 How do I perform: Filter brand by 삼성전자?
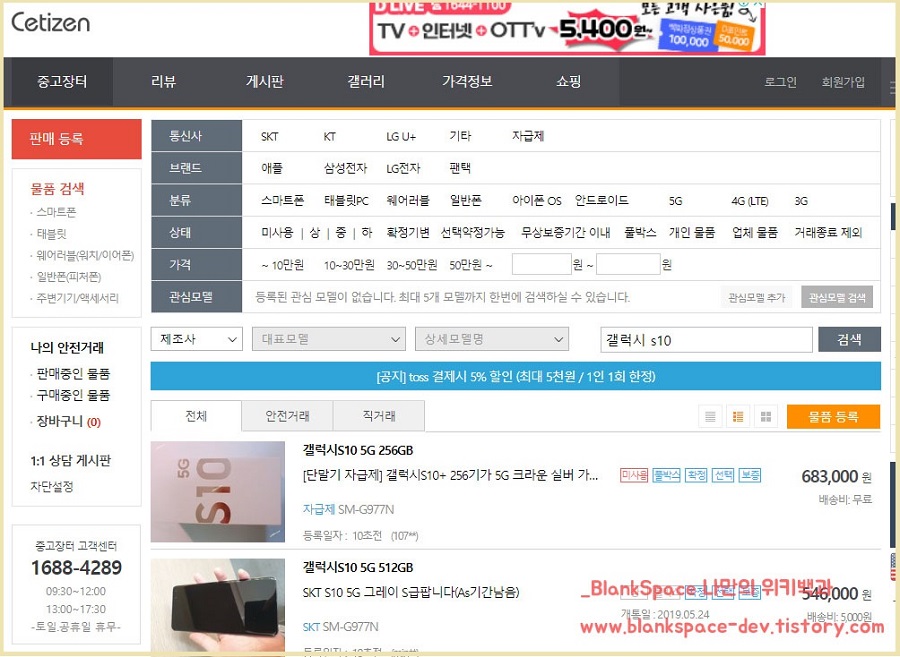(x=345, y=168)
